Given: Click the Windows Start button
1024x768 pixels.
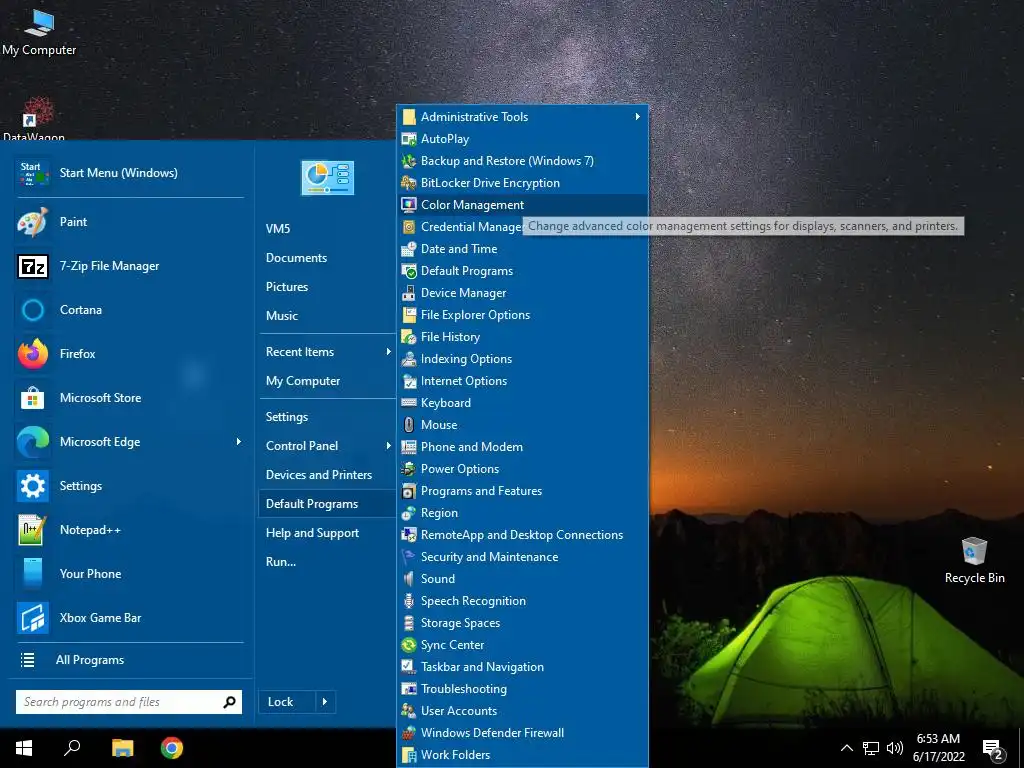Looking at the screenshot, I should [x=24, y=748].
